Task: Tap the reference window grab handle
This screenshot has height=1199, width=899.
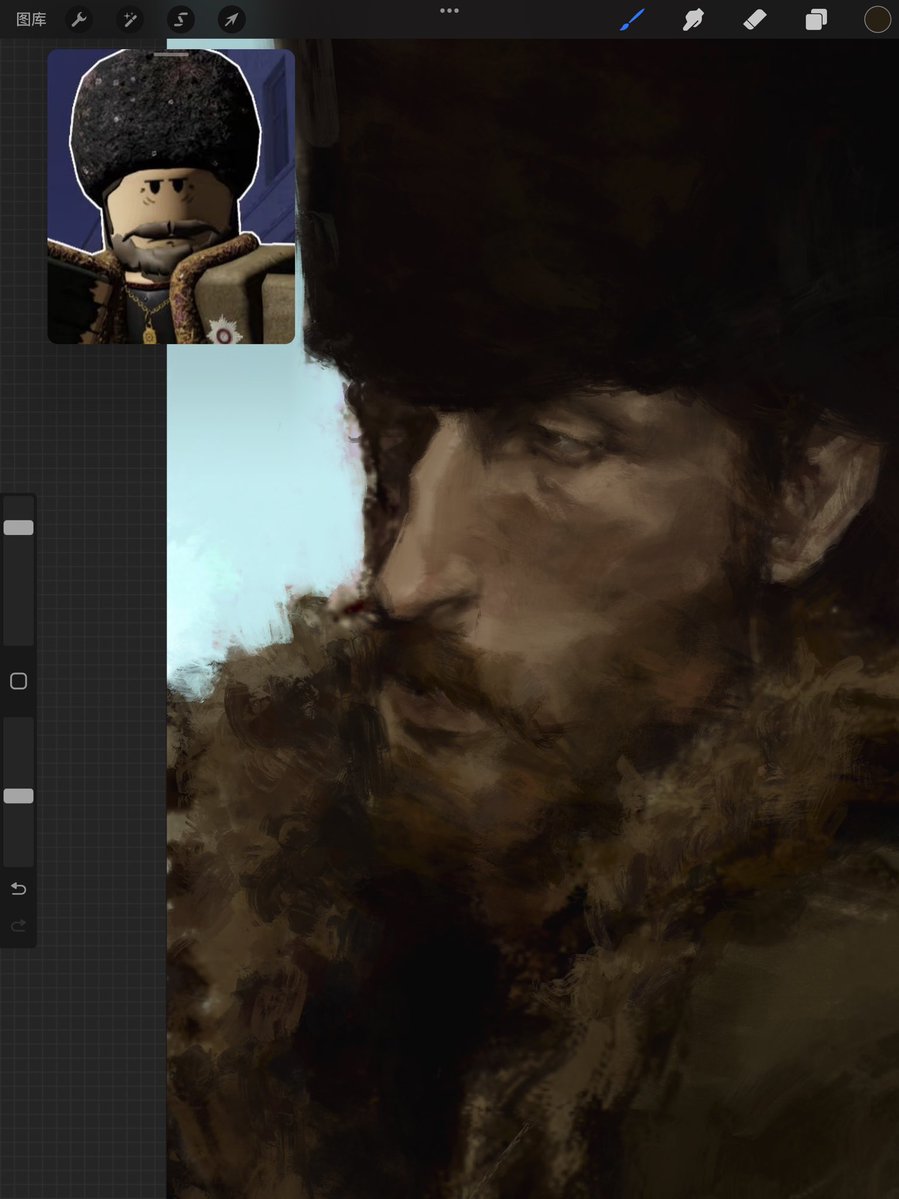Action: tap(171, 54)
